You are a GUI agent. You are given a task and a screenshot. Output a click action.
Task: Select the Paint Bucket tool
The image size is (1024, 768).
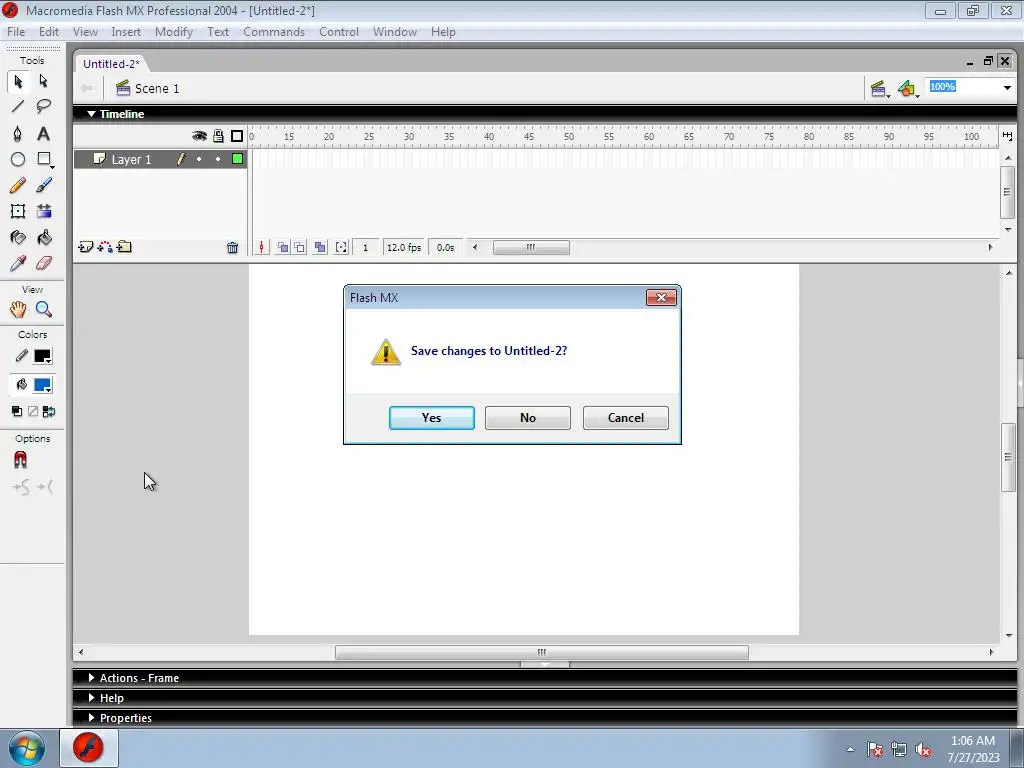pyautogui.click(x=44, y=238)
